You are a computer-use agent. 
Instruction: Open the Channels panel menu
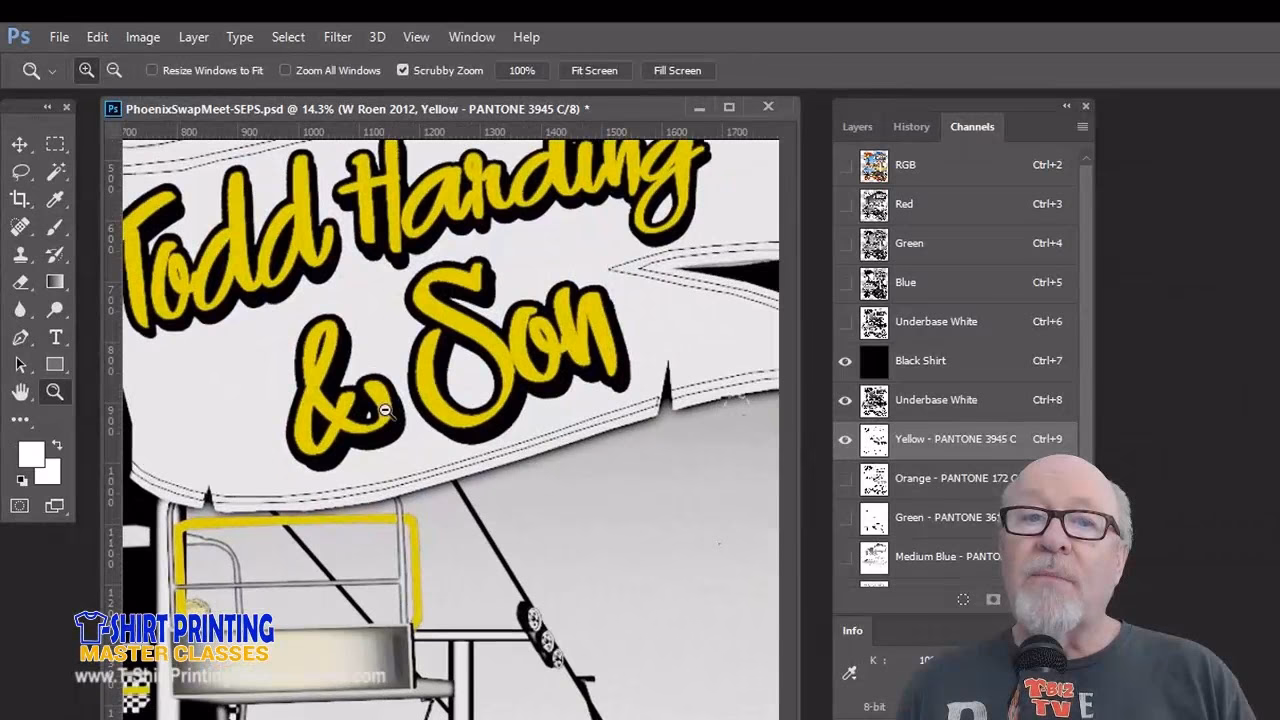pyautogui.click(x=1082, y=127)
